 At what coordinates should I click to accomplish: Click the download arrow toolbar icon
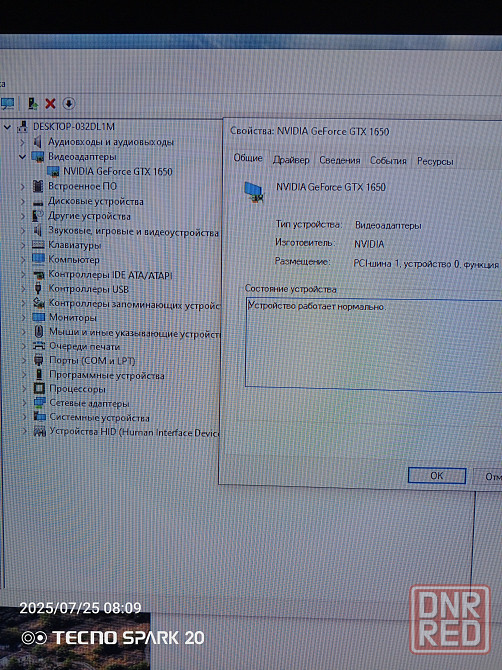[x=69, y=103]
